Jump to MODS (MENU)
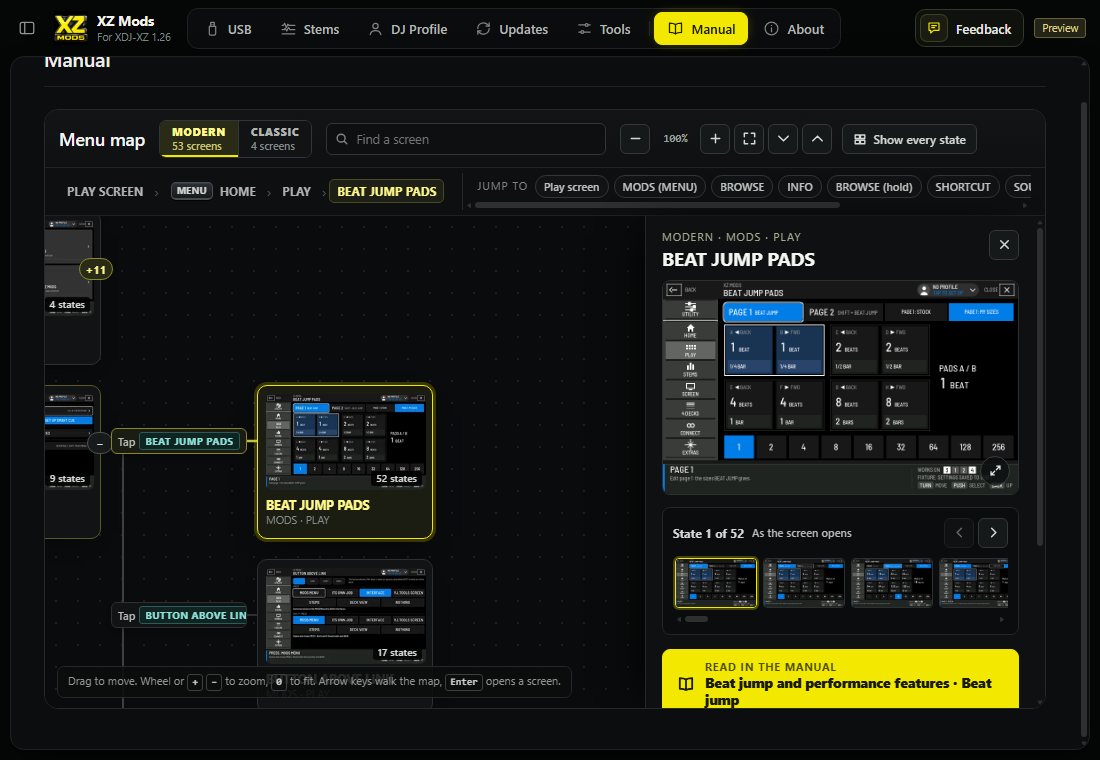The image size is (1100, 760). 659,187
